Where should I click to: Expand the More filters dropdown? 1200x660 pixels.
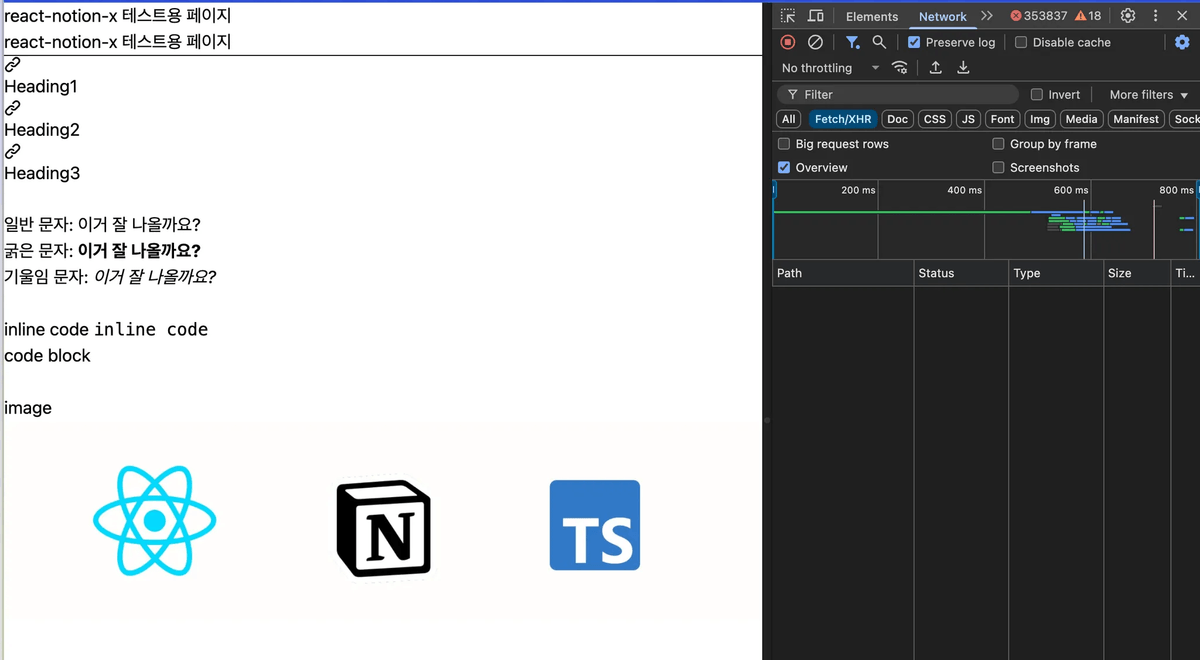point(1149,94)
